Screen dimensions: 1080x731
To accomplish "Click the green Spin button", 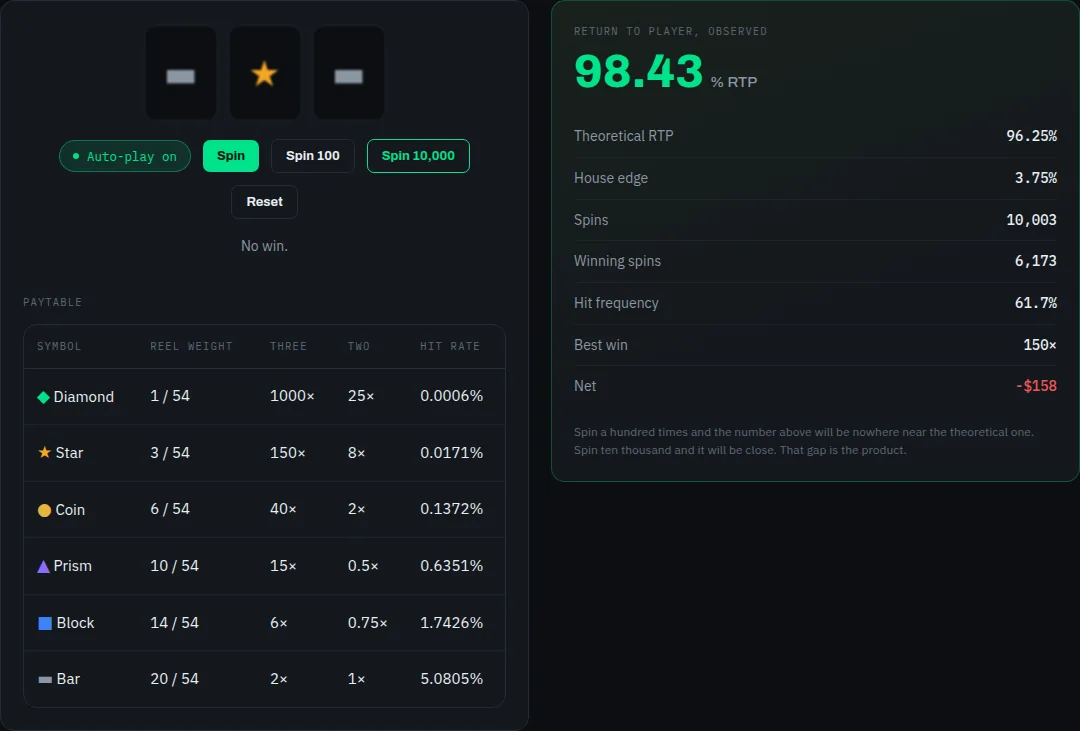I will coord(231,156).
